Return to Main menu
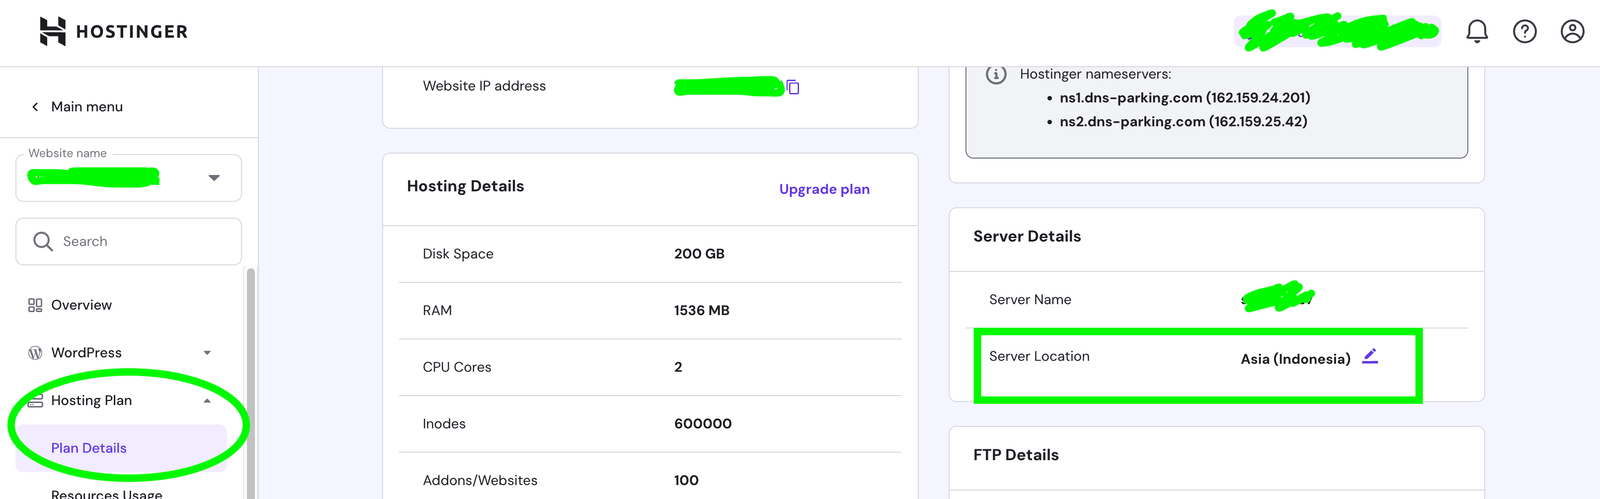The width and height of the screenshot is (1600, 499). 87,107
